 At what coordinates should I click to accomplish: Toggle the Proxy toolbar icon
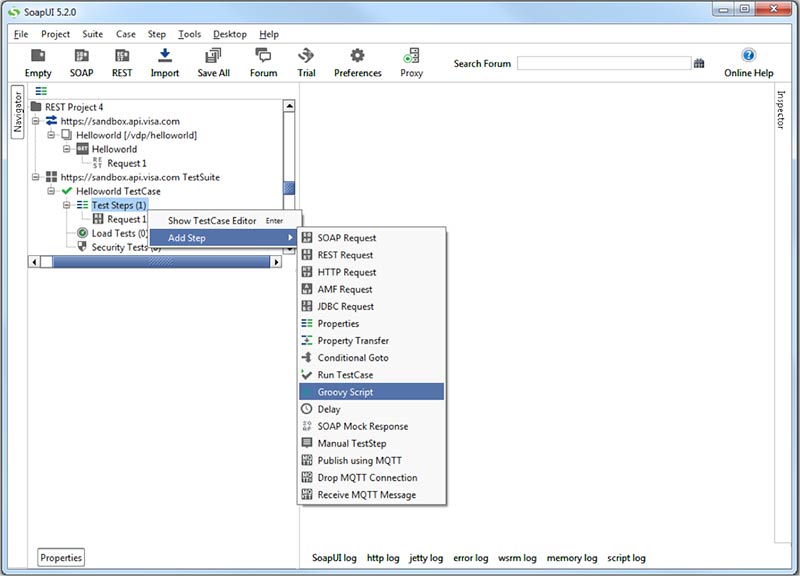point(411,56)
